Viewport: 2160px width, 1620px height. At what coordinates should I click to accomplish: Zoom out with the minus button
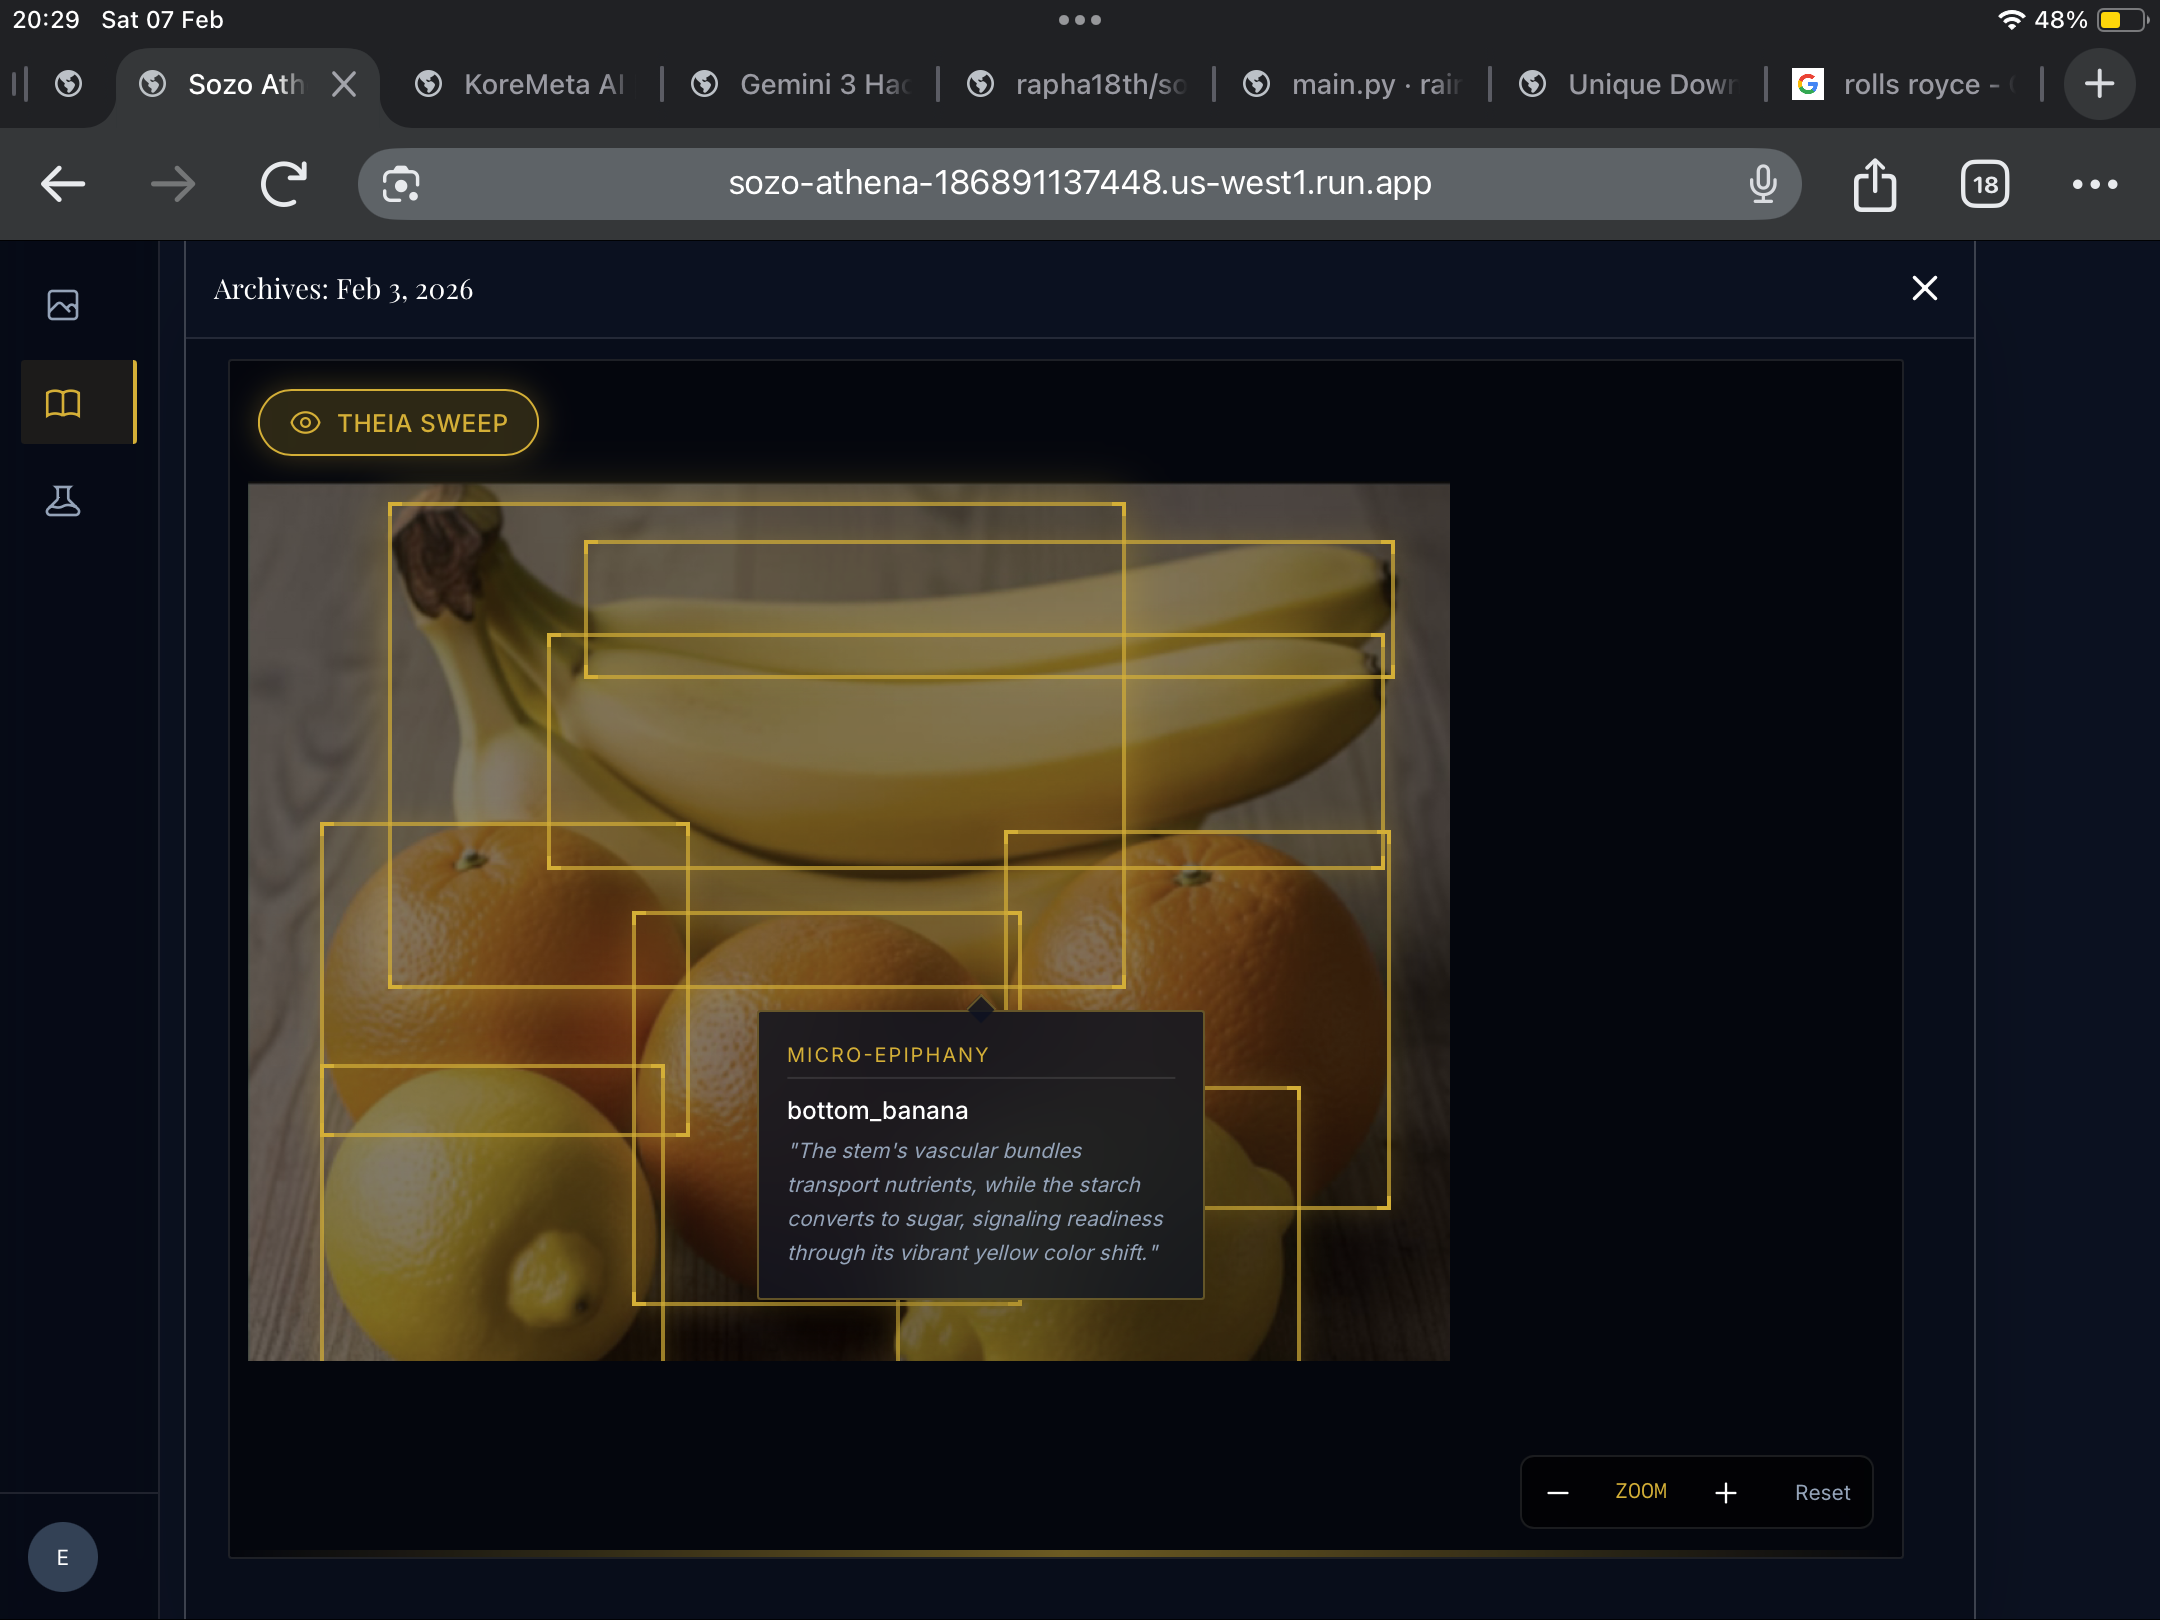[x=1558, y=1493]
